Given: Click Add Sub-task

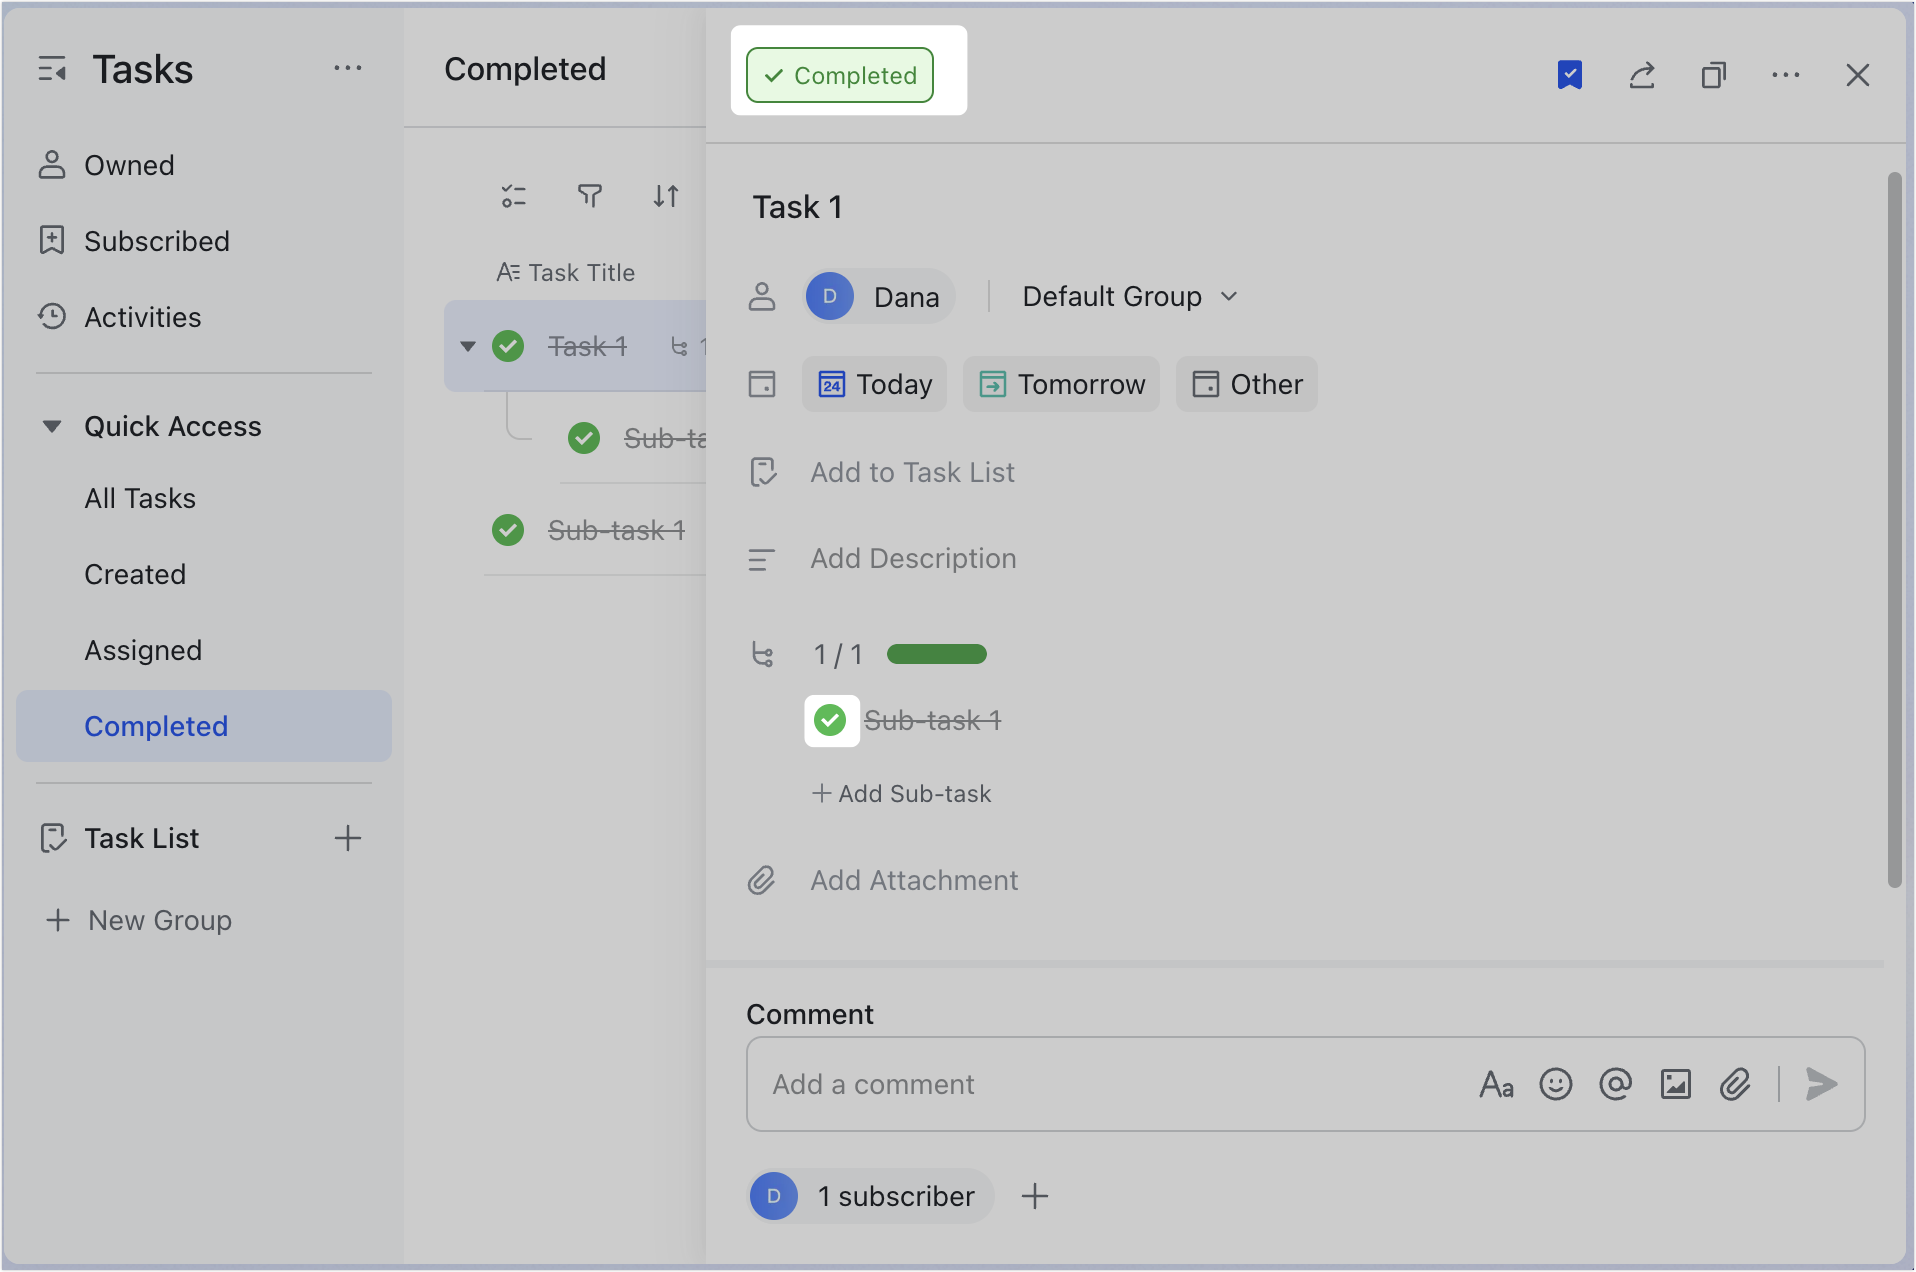Looking at the screenshot, I should pos(902,793).
